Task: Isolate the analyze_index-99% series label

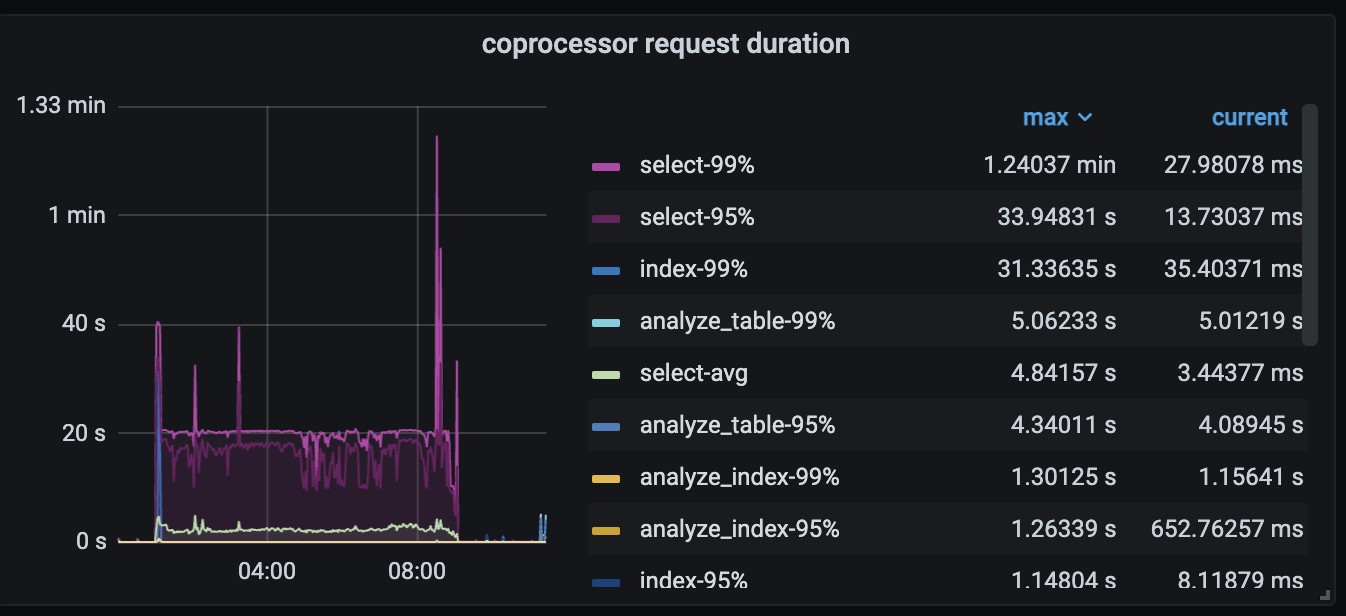Action: coord(739,478)
